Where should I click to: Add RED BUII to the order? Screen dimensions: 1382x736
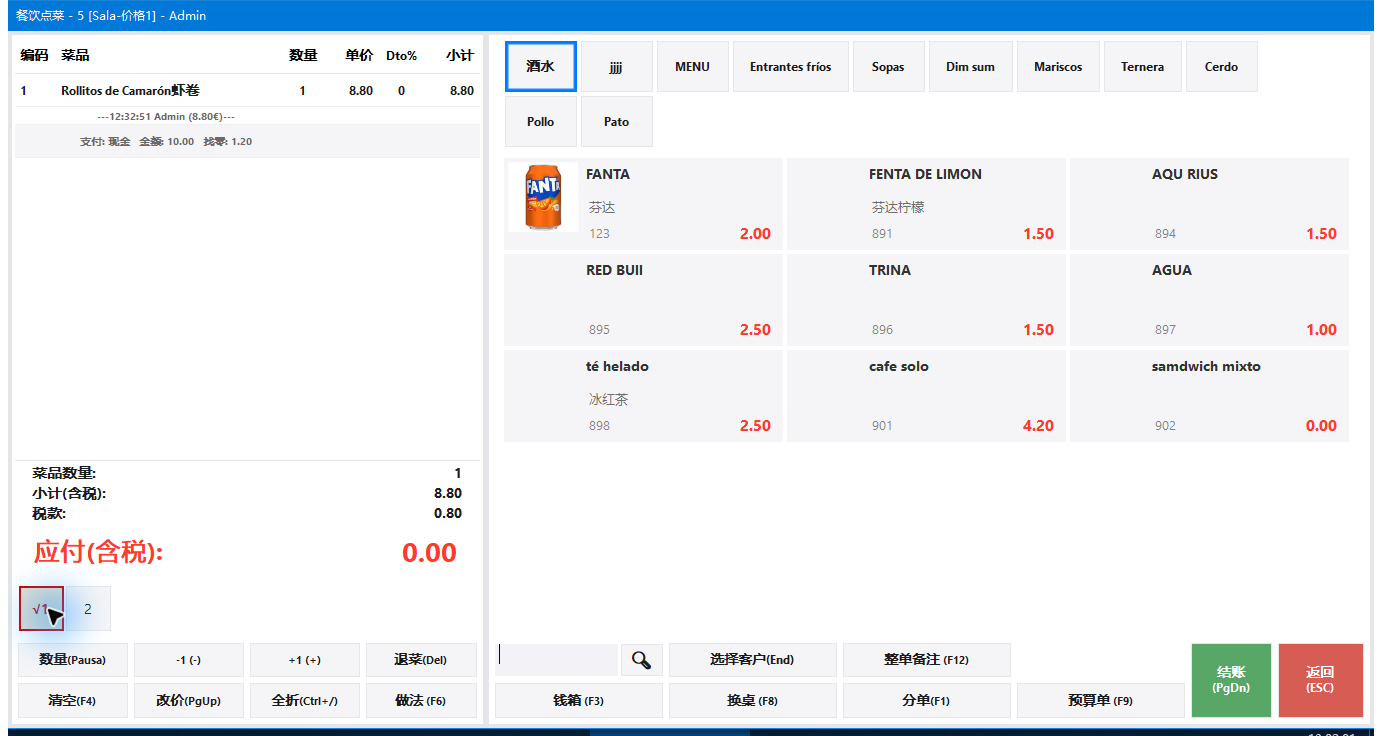(x=643, y=300)
